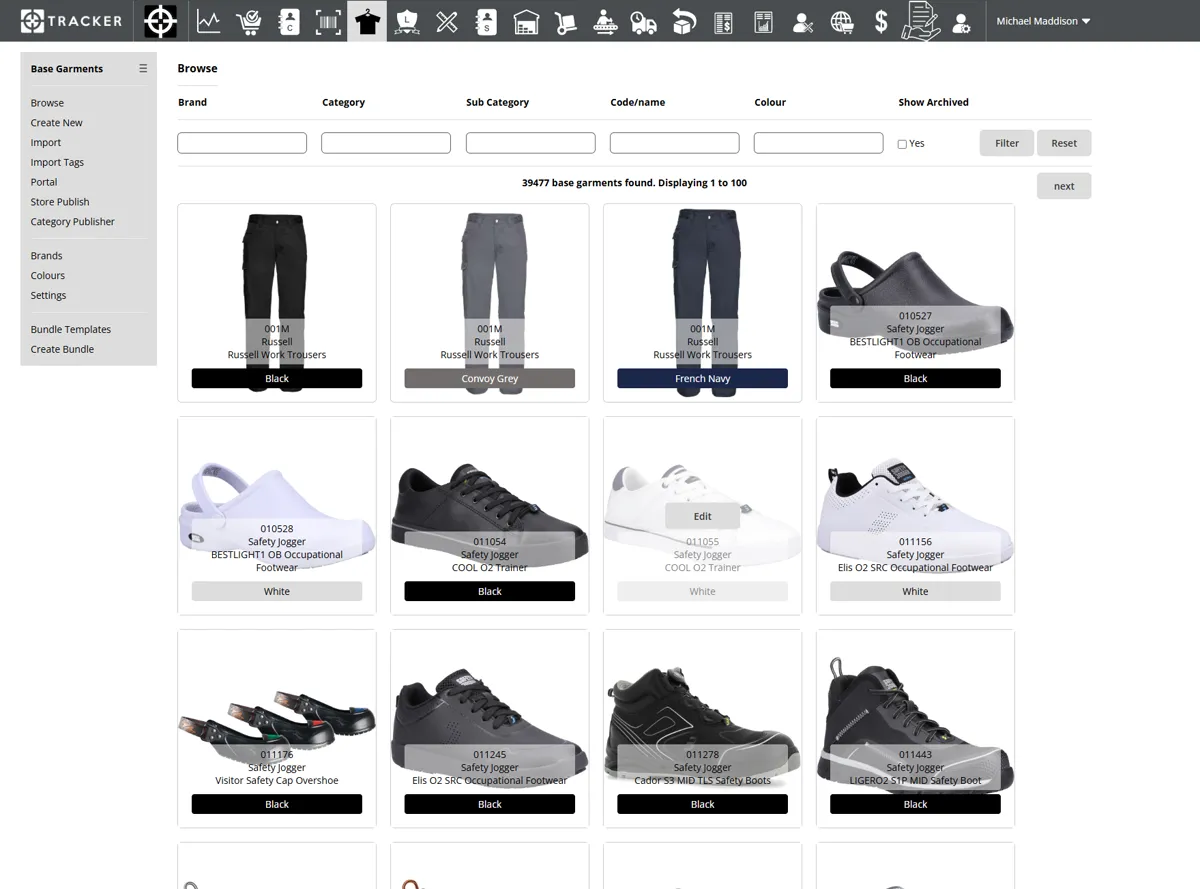Select Convoy Grey swatch on Russell trousers
The width and height of the screenshot is (1200, 889).
click(x=490, y=379)
